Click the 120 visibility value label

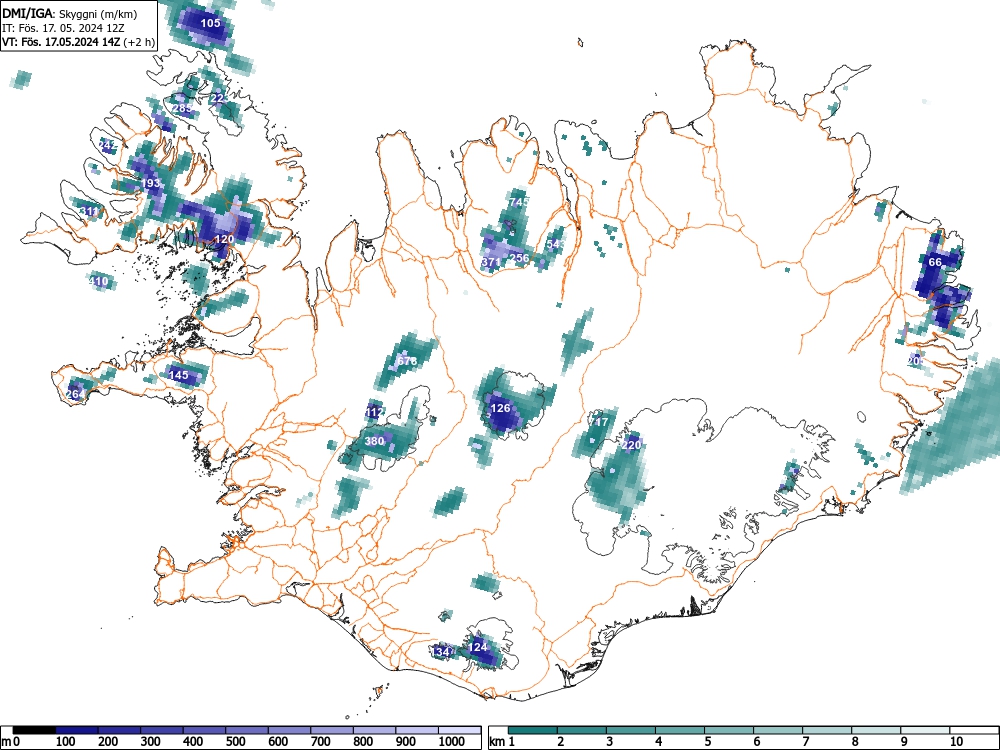coord(224,239)
